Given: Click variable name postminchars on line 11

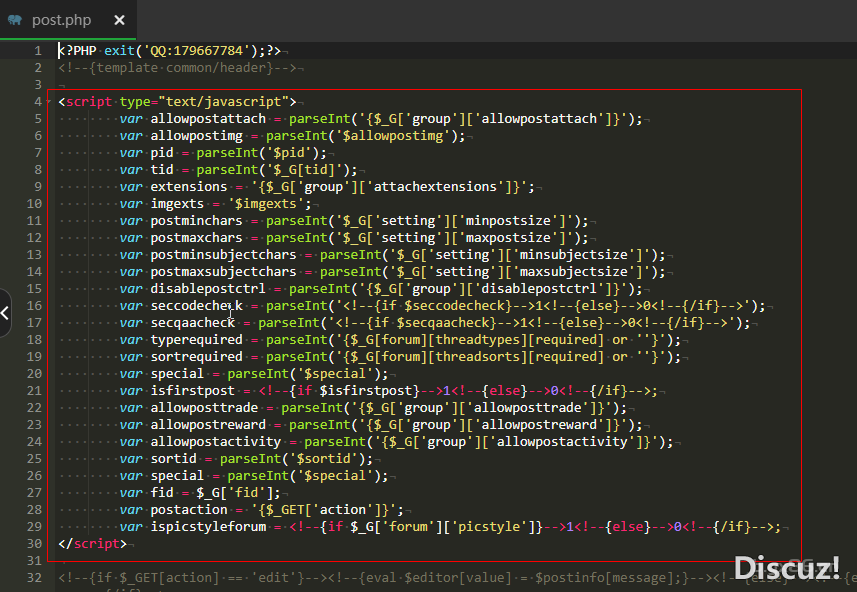Looking at the screenshot, I should [197, 220].
